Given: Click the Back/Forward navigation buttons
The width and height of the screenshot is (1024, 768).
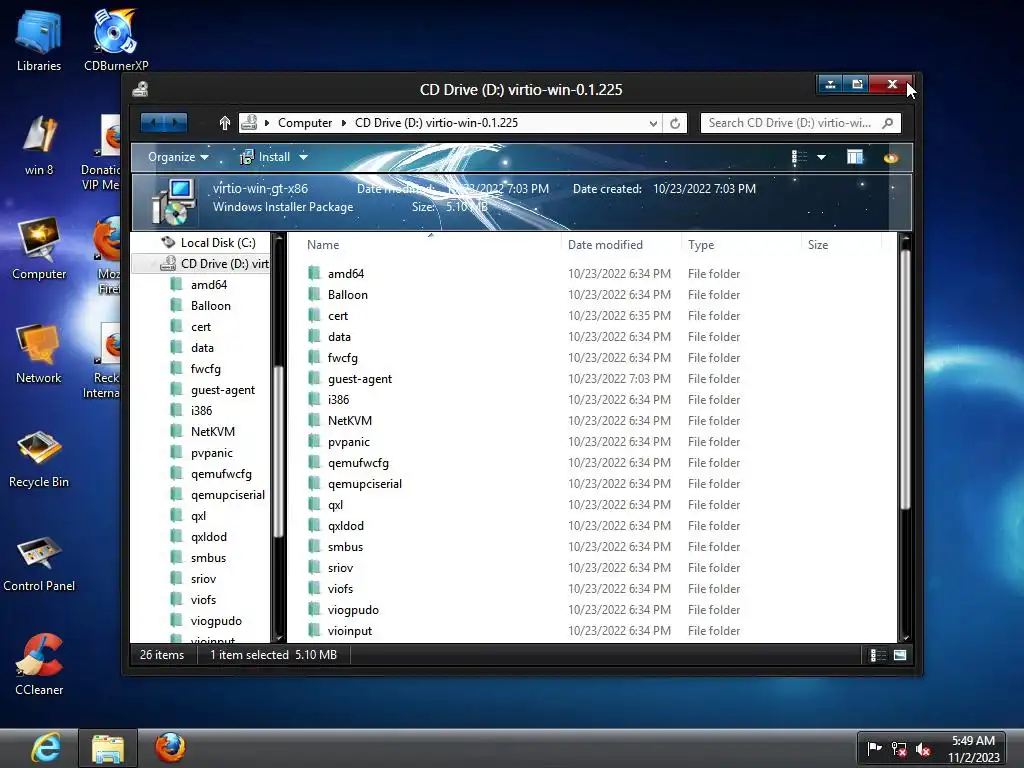Looking at the screenshot, I should click(x=164, y=122).
